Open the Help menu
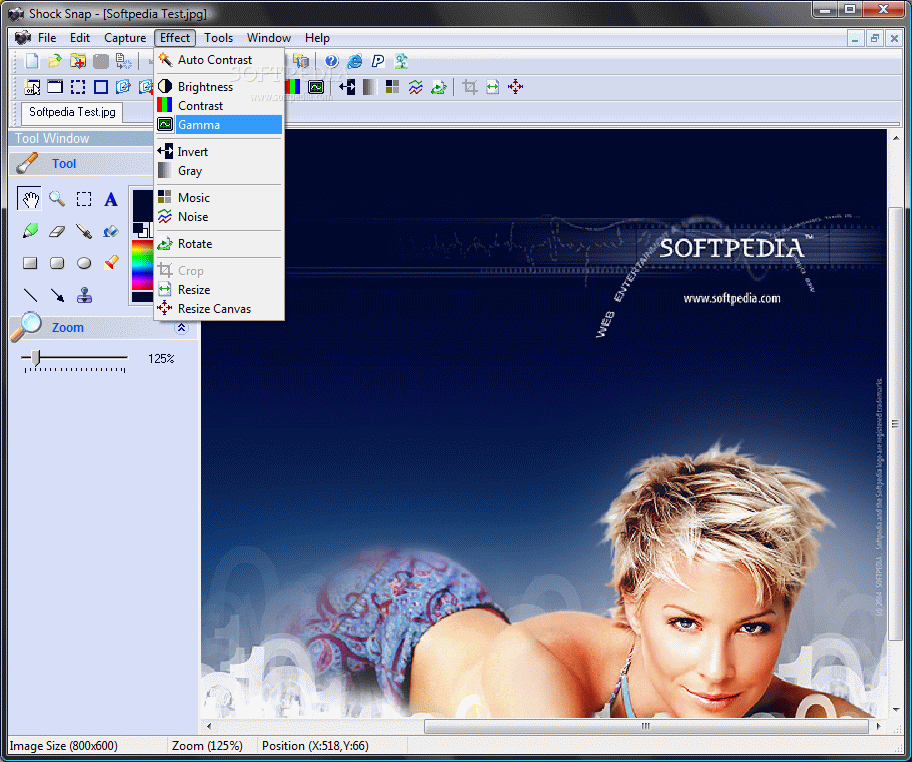912x762 pixels. click(317, 38)
